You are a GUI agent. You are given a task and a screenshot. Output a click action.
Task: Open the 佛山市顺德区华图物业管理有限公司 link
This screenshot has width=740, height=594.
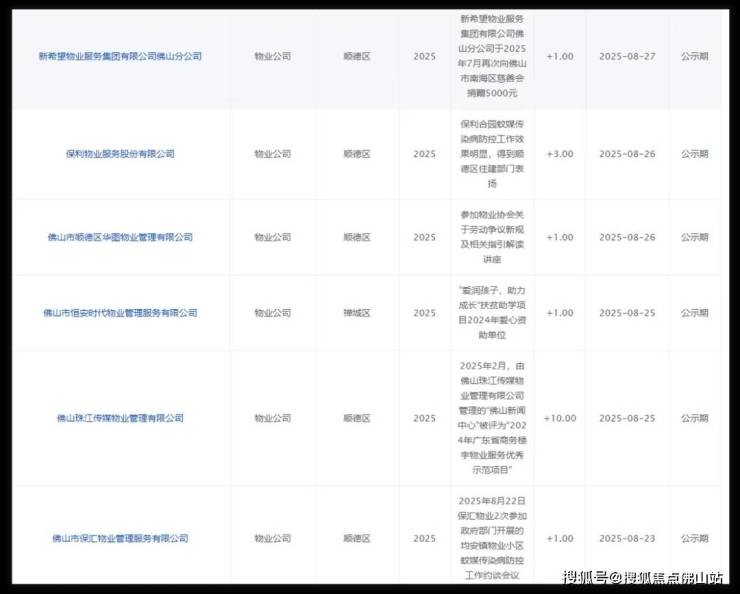tap(120, 237)
